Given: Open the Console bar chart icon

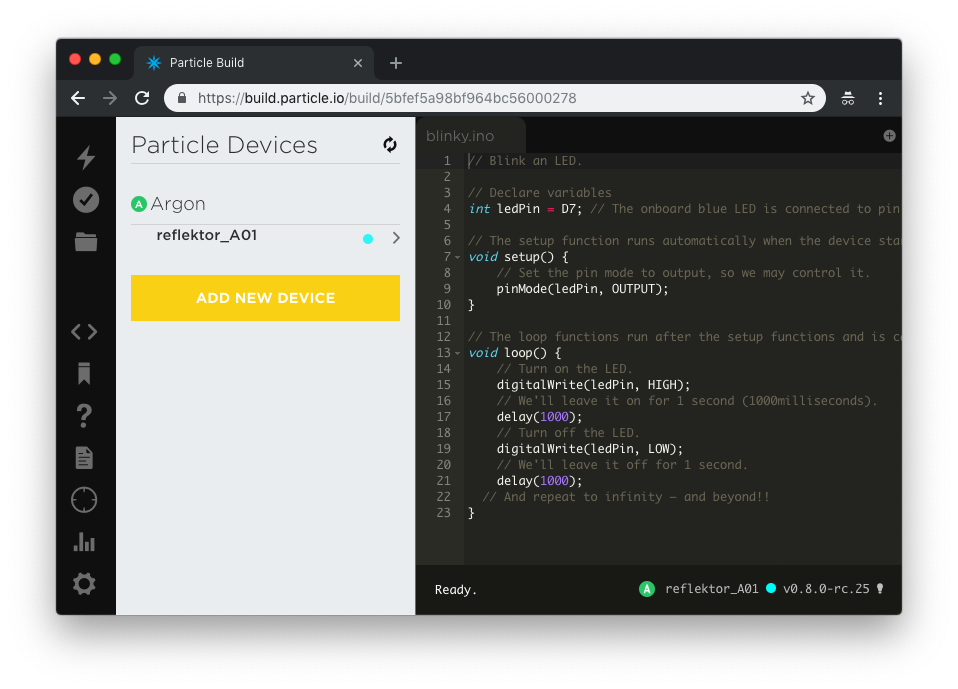Looking at the screenshot, I should click(x=84, y=542).
